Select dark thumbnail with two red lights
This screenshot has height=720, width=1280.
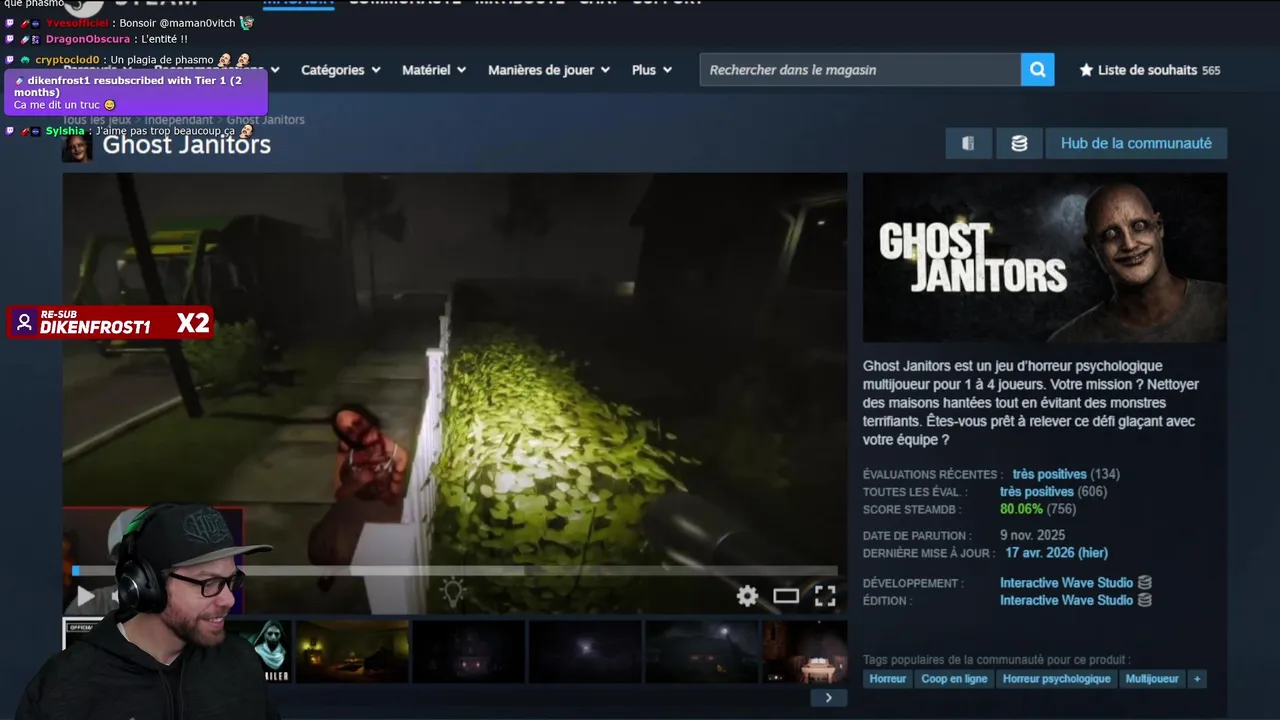468,652
